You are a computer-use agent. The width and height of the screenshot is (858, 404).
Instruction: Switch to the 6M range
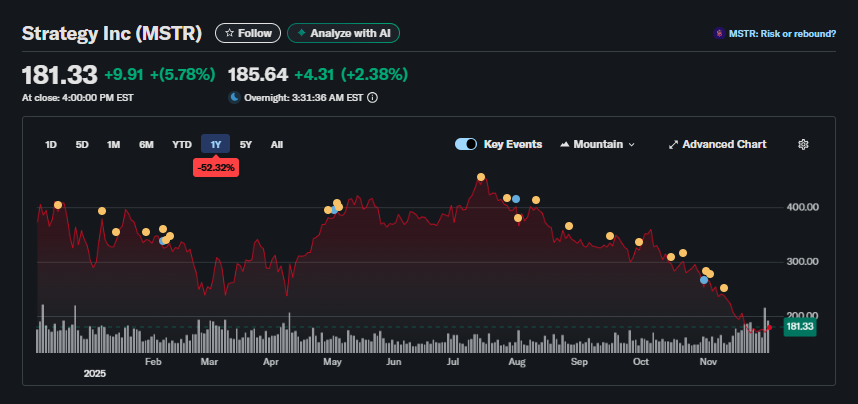pyautogui.click(x=146, y=144)
